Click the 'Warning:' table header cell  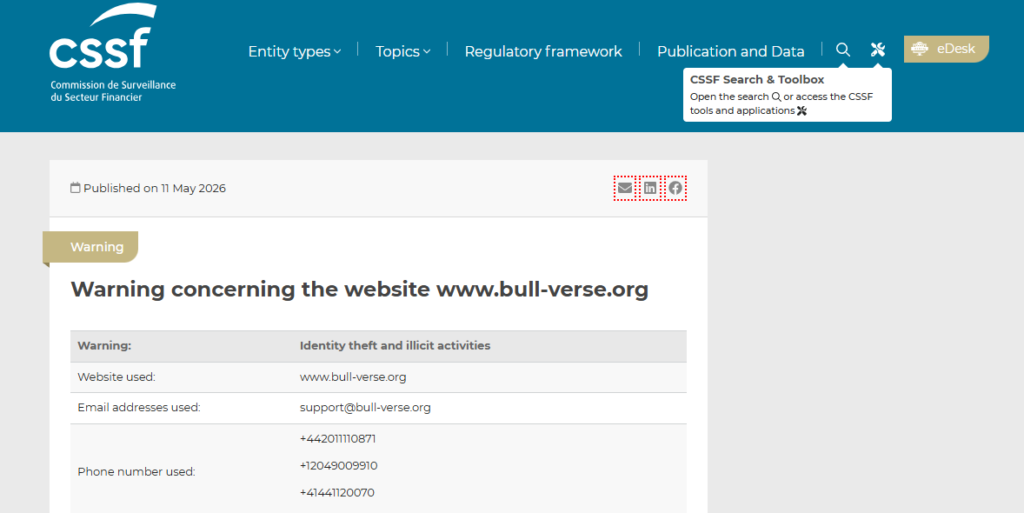click(x=104, y=346)
